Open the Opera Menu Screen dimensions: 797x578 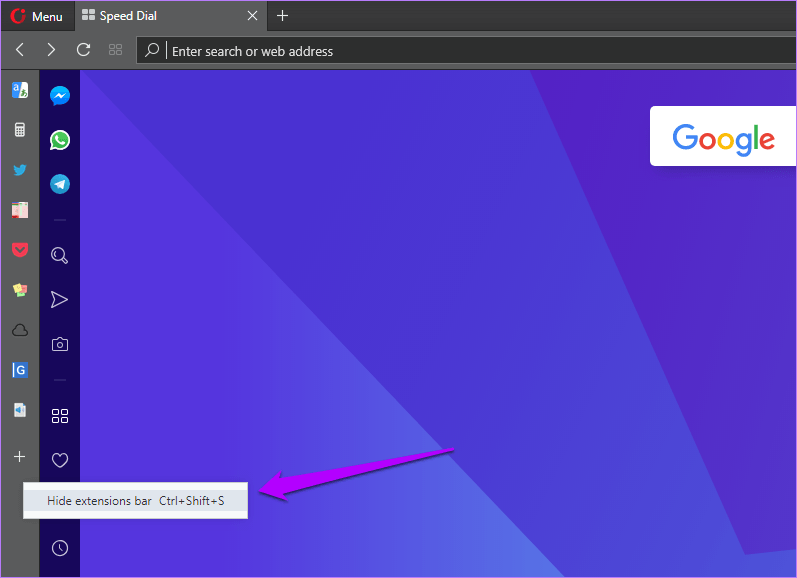[x=37, y=16]
